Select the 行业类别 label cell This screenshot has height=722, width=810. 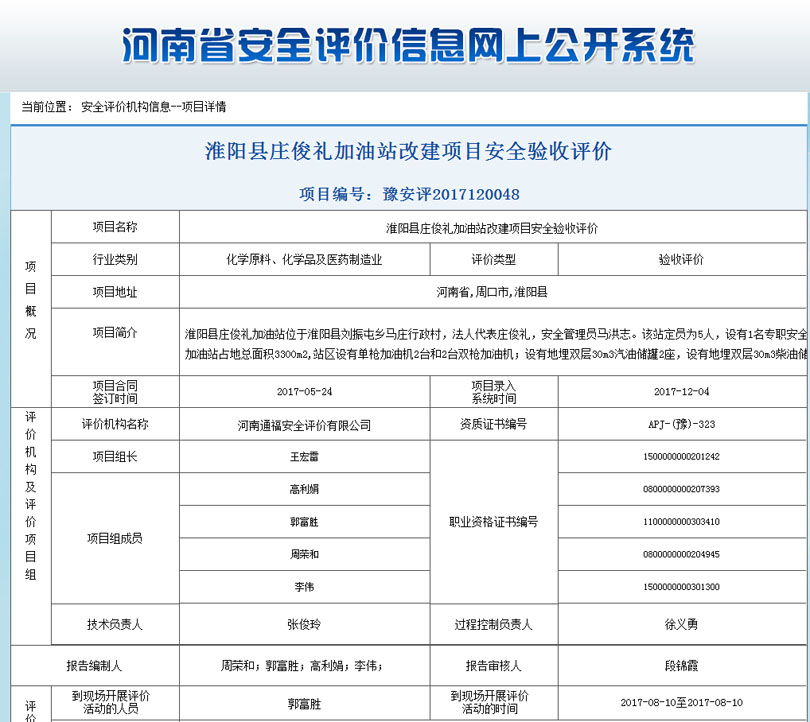click(x=115, y=259)
